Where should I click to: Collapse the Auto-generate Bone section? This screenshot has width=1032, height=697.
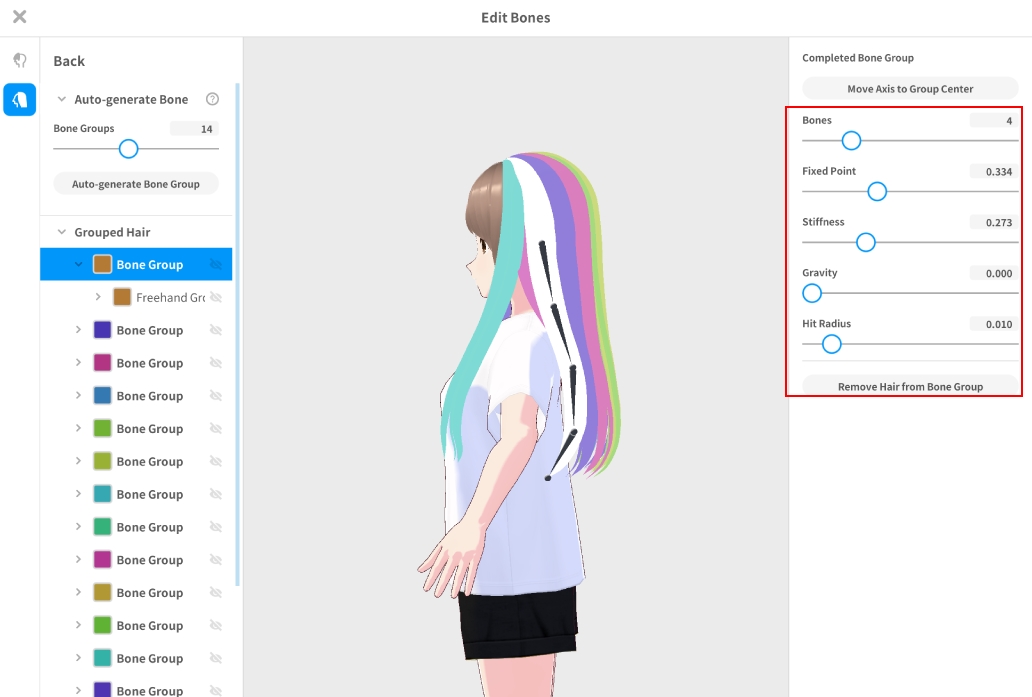tap(62, 99)
